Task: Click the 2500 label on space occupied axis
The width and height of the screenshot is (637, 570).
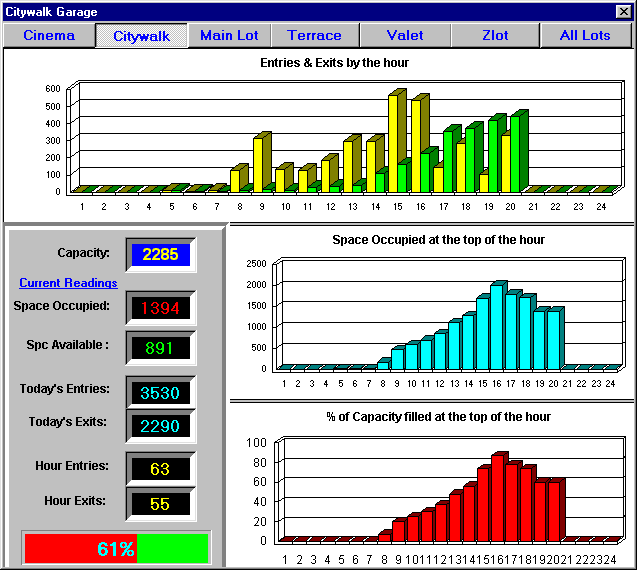Action: click(x=256, y=264)
